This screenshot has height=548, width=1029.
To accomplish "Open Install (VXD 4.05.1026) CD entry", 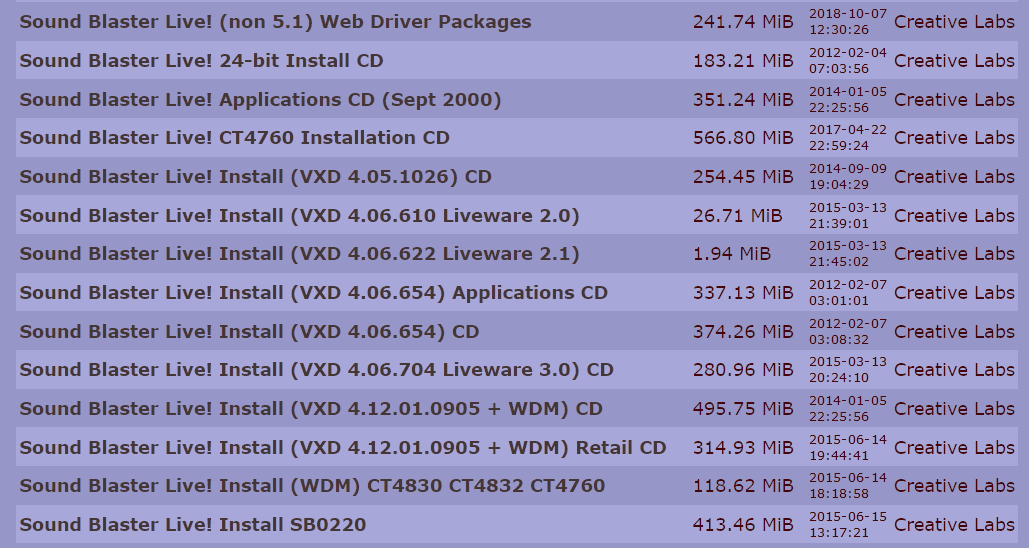I will [x=255, y=177].
